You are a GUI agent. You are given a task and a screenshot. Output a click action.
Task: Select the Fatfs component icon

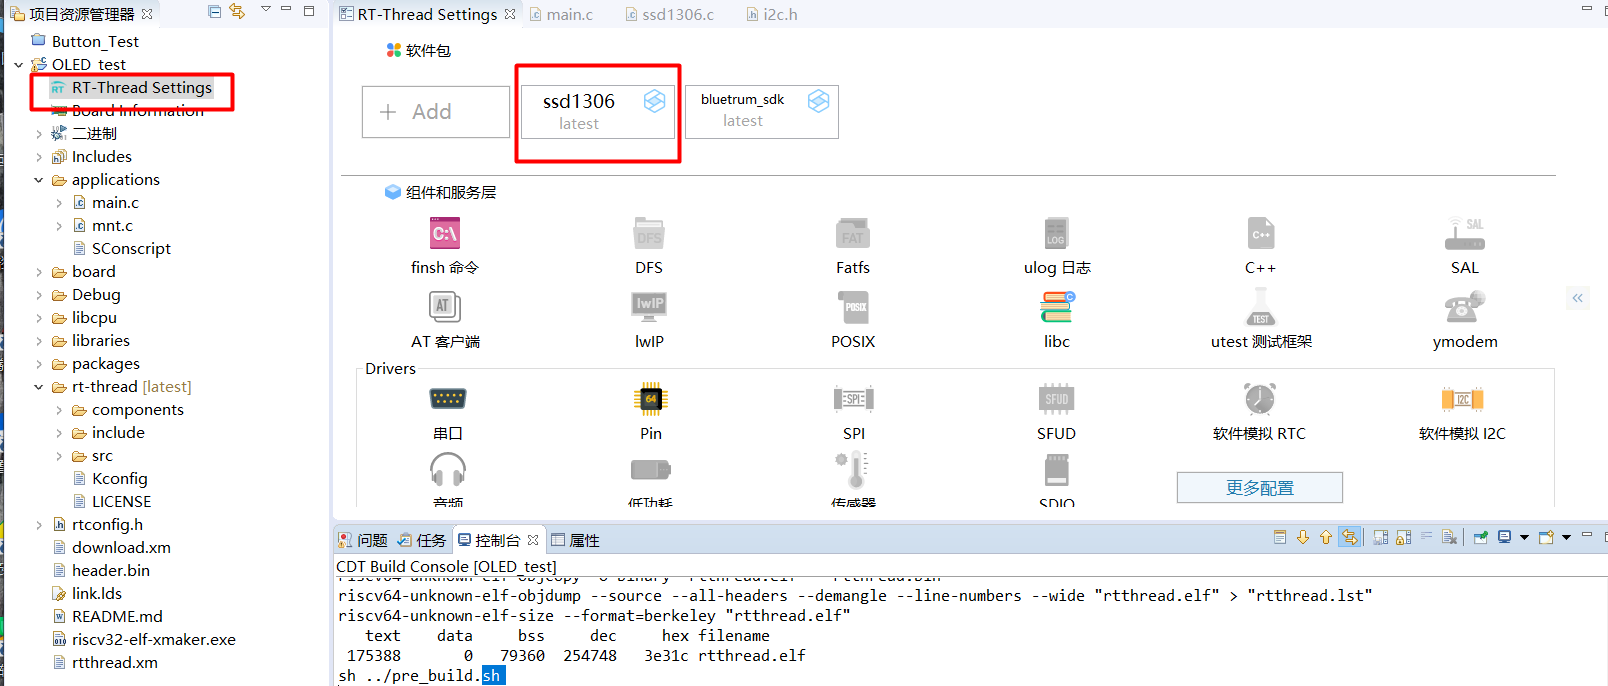click(853, 234)
